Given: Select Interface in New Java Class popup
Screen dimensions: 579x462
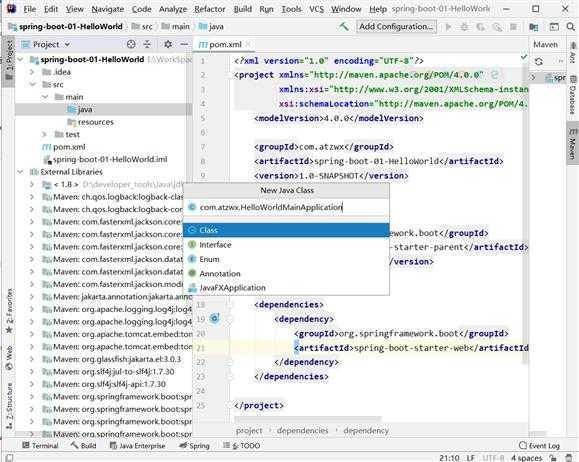Looking at the screenshot, I should [286, 245].
